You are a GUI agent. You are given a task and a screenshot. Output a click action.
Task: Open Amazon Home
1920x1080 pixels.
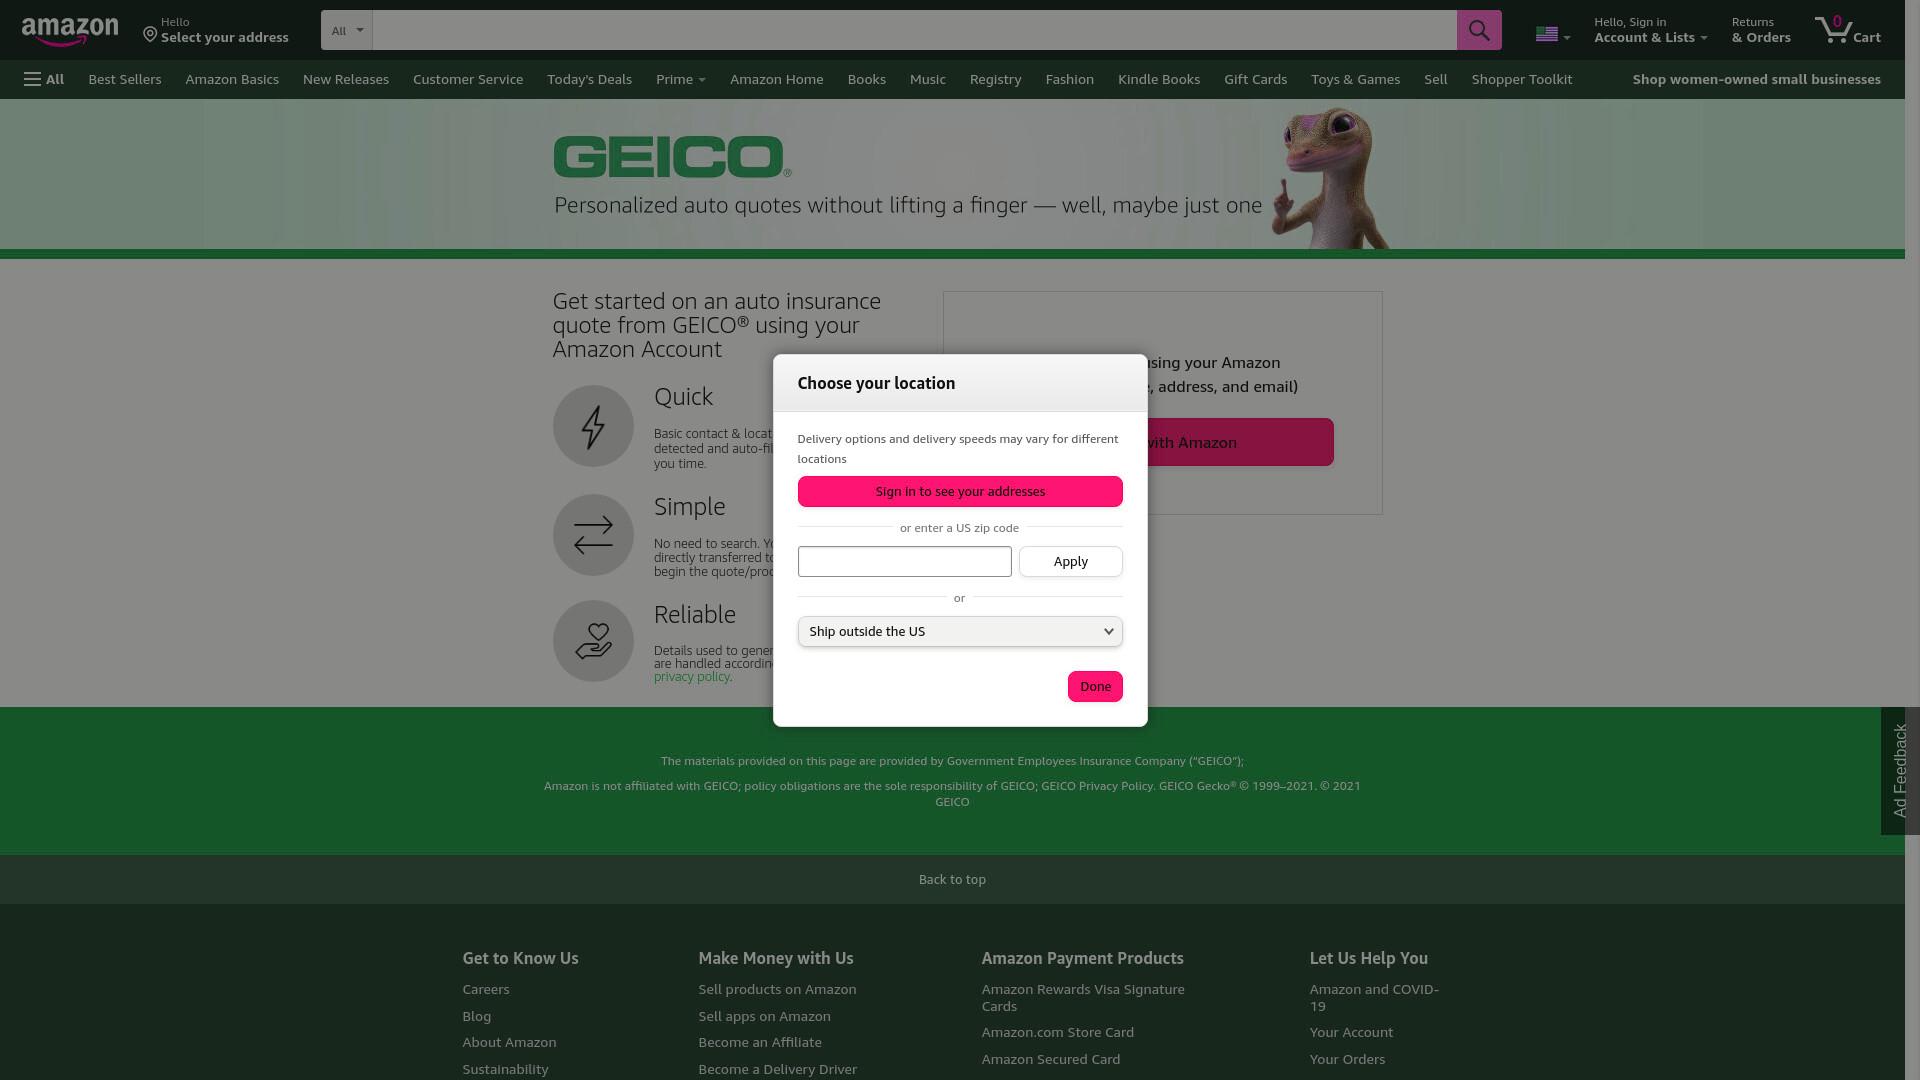click(x=776, y=79)
